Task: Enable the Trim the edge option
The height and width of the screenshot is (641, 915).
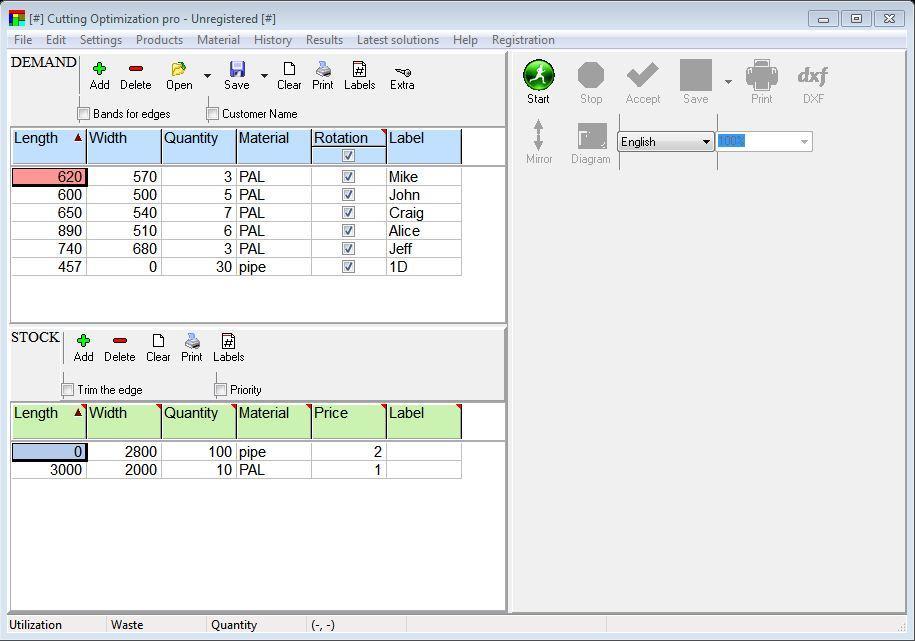Action: 68,390
